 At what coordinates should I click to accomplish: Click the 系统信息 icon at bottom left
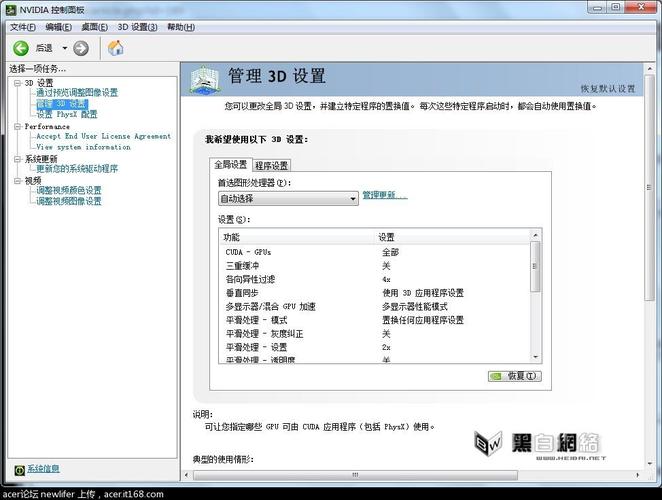click(x=19, y=470)
